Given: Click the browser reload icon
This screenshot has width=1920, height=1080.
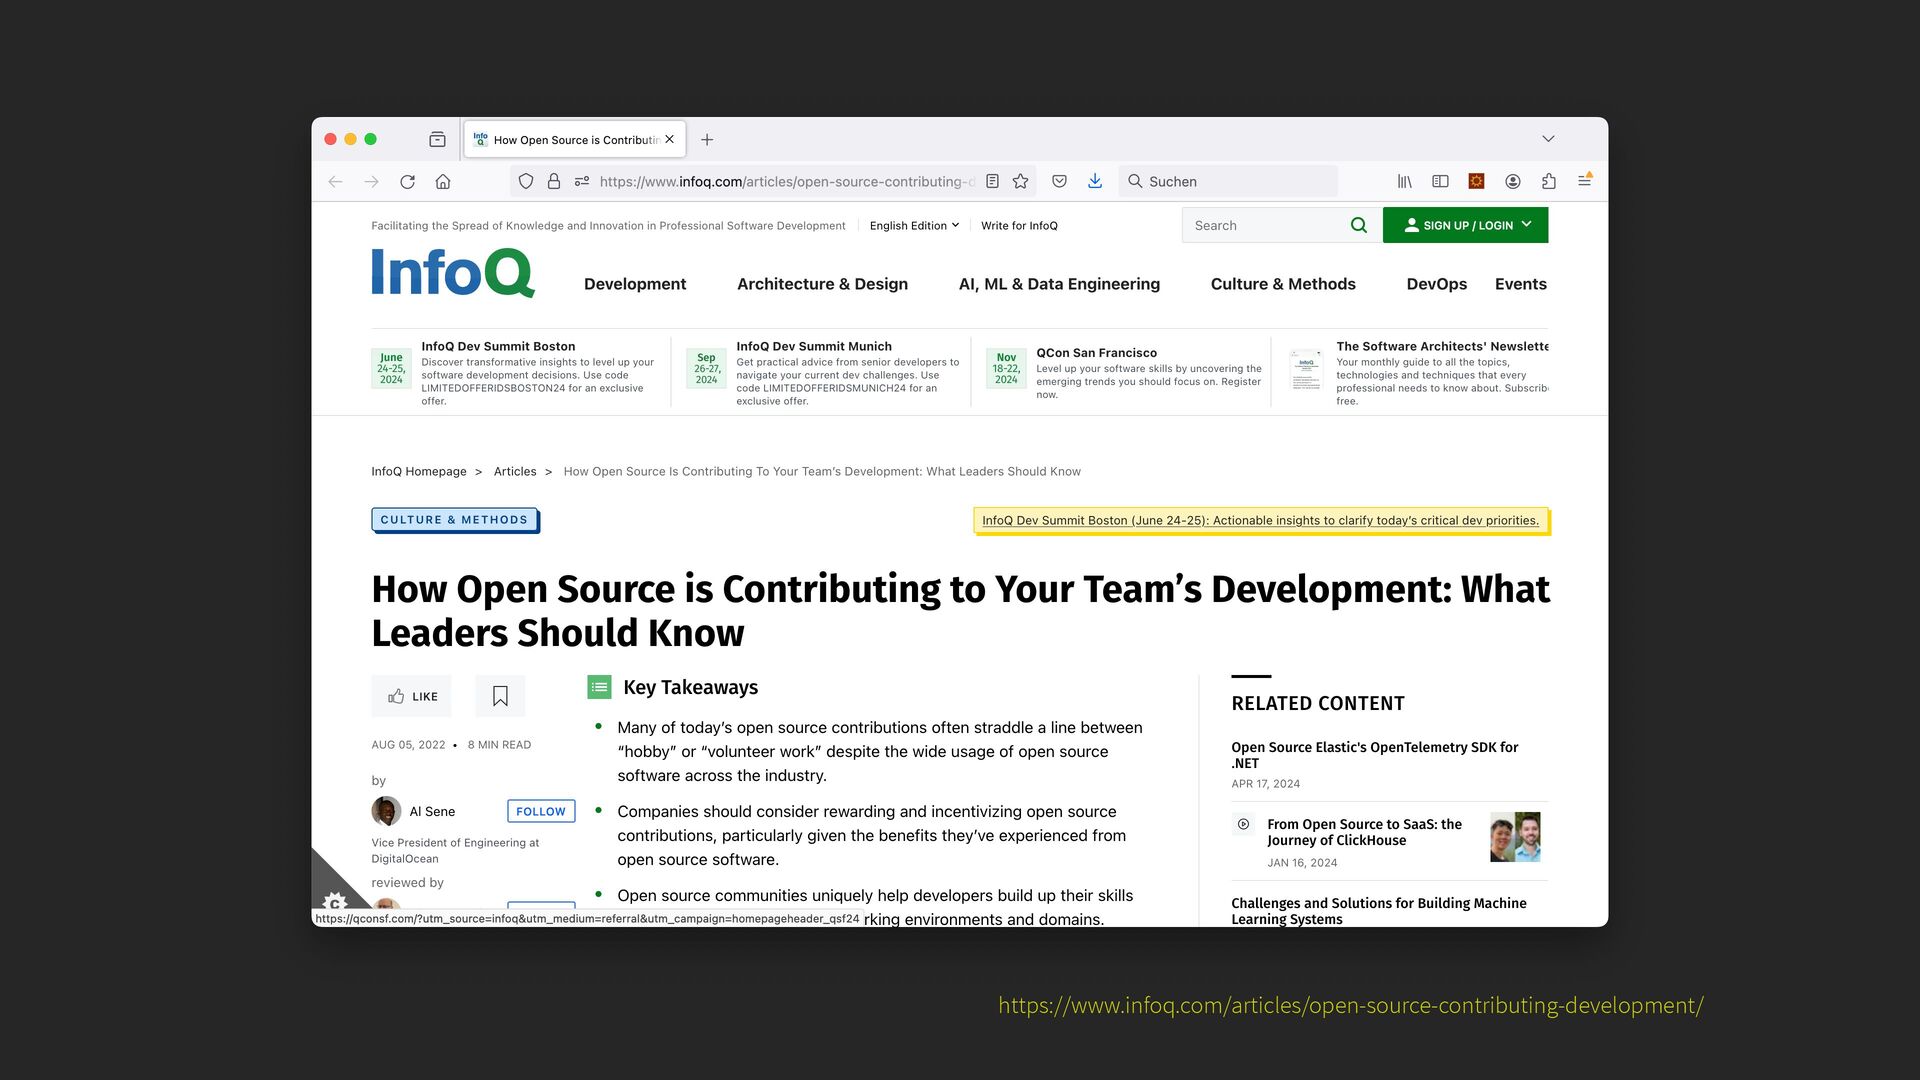Looking at the screenshot, I should 407,181.
